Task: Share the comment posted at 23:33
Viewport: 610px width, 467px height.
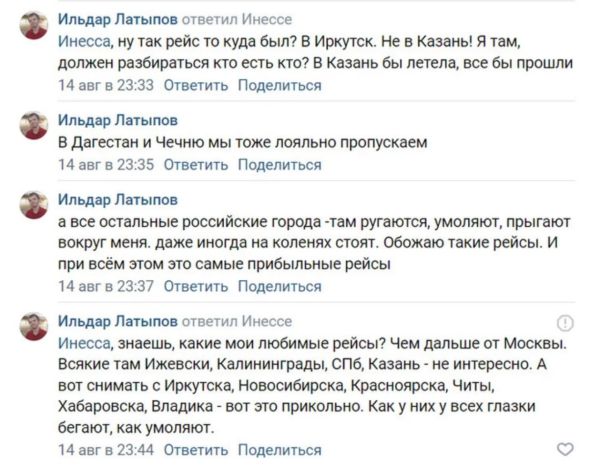Action: [x=279, y=85]
